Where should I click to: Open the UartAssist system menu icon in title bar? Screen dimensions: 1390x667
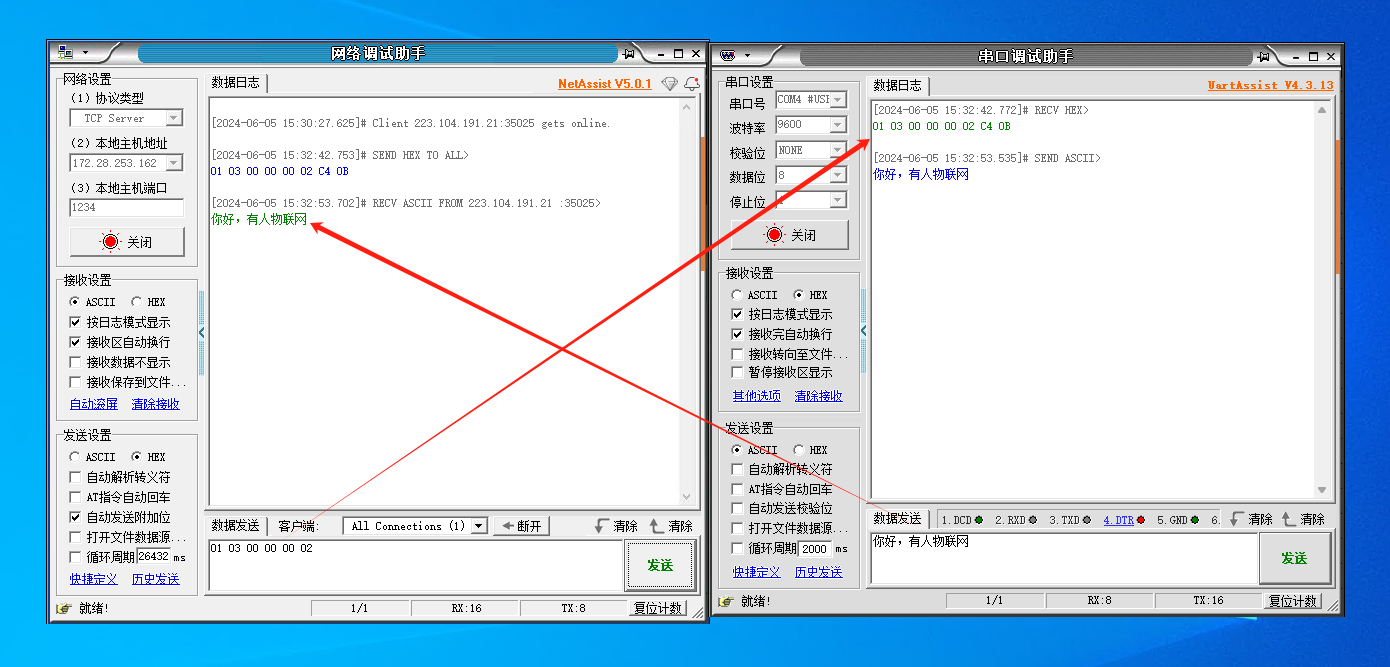tap(728, 56)
